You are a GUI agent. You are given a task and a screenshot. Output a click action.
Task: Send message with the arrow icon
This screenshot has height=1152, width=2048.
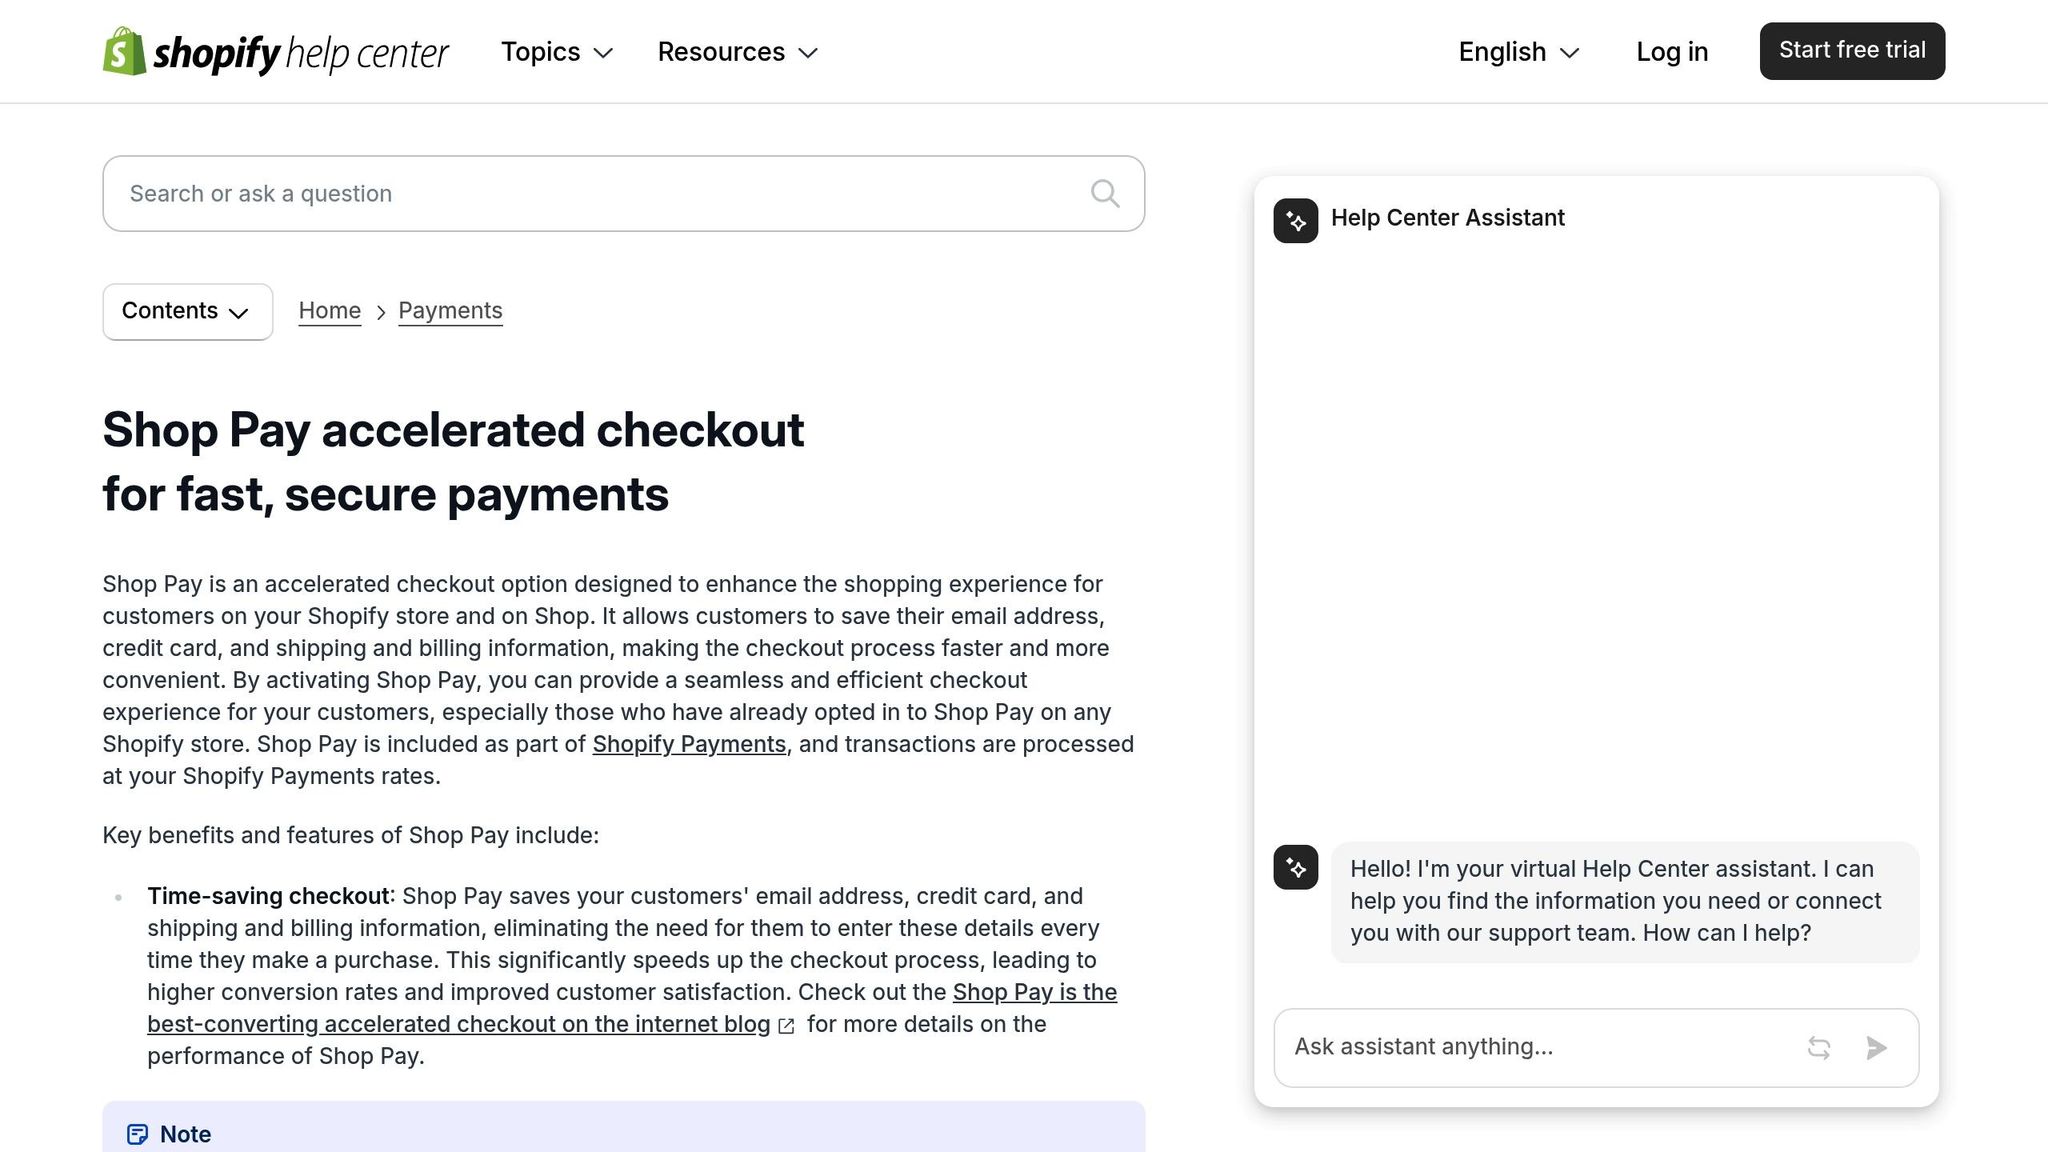coord(1876,1047)
